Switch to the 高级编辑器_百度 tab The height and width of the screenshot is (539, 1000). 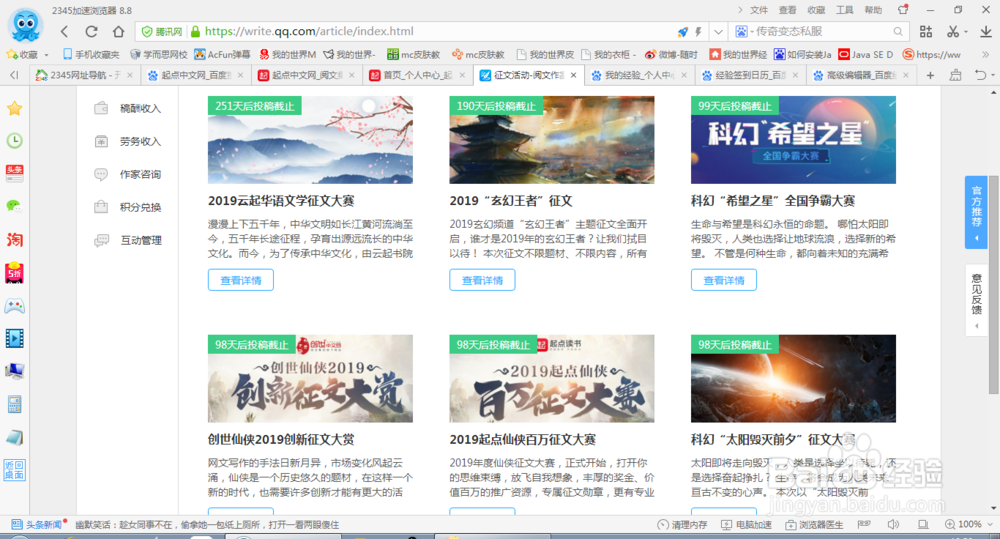(860, 75)
